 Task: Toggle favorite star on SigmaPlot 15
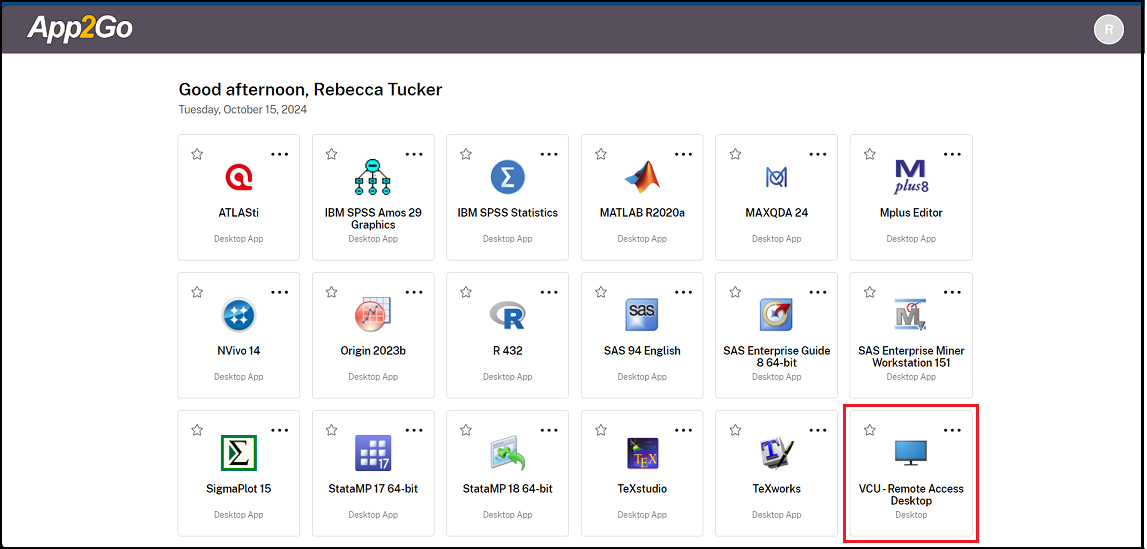pyautogui.click(x=197, y=430)
